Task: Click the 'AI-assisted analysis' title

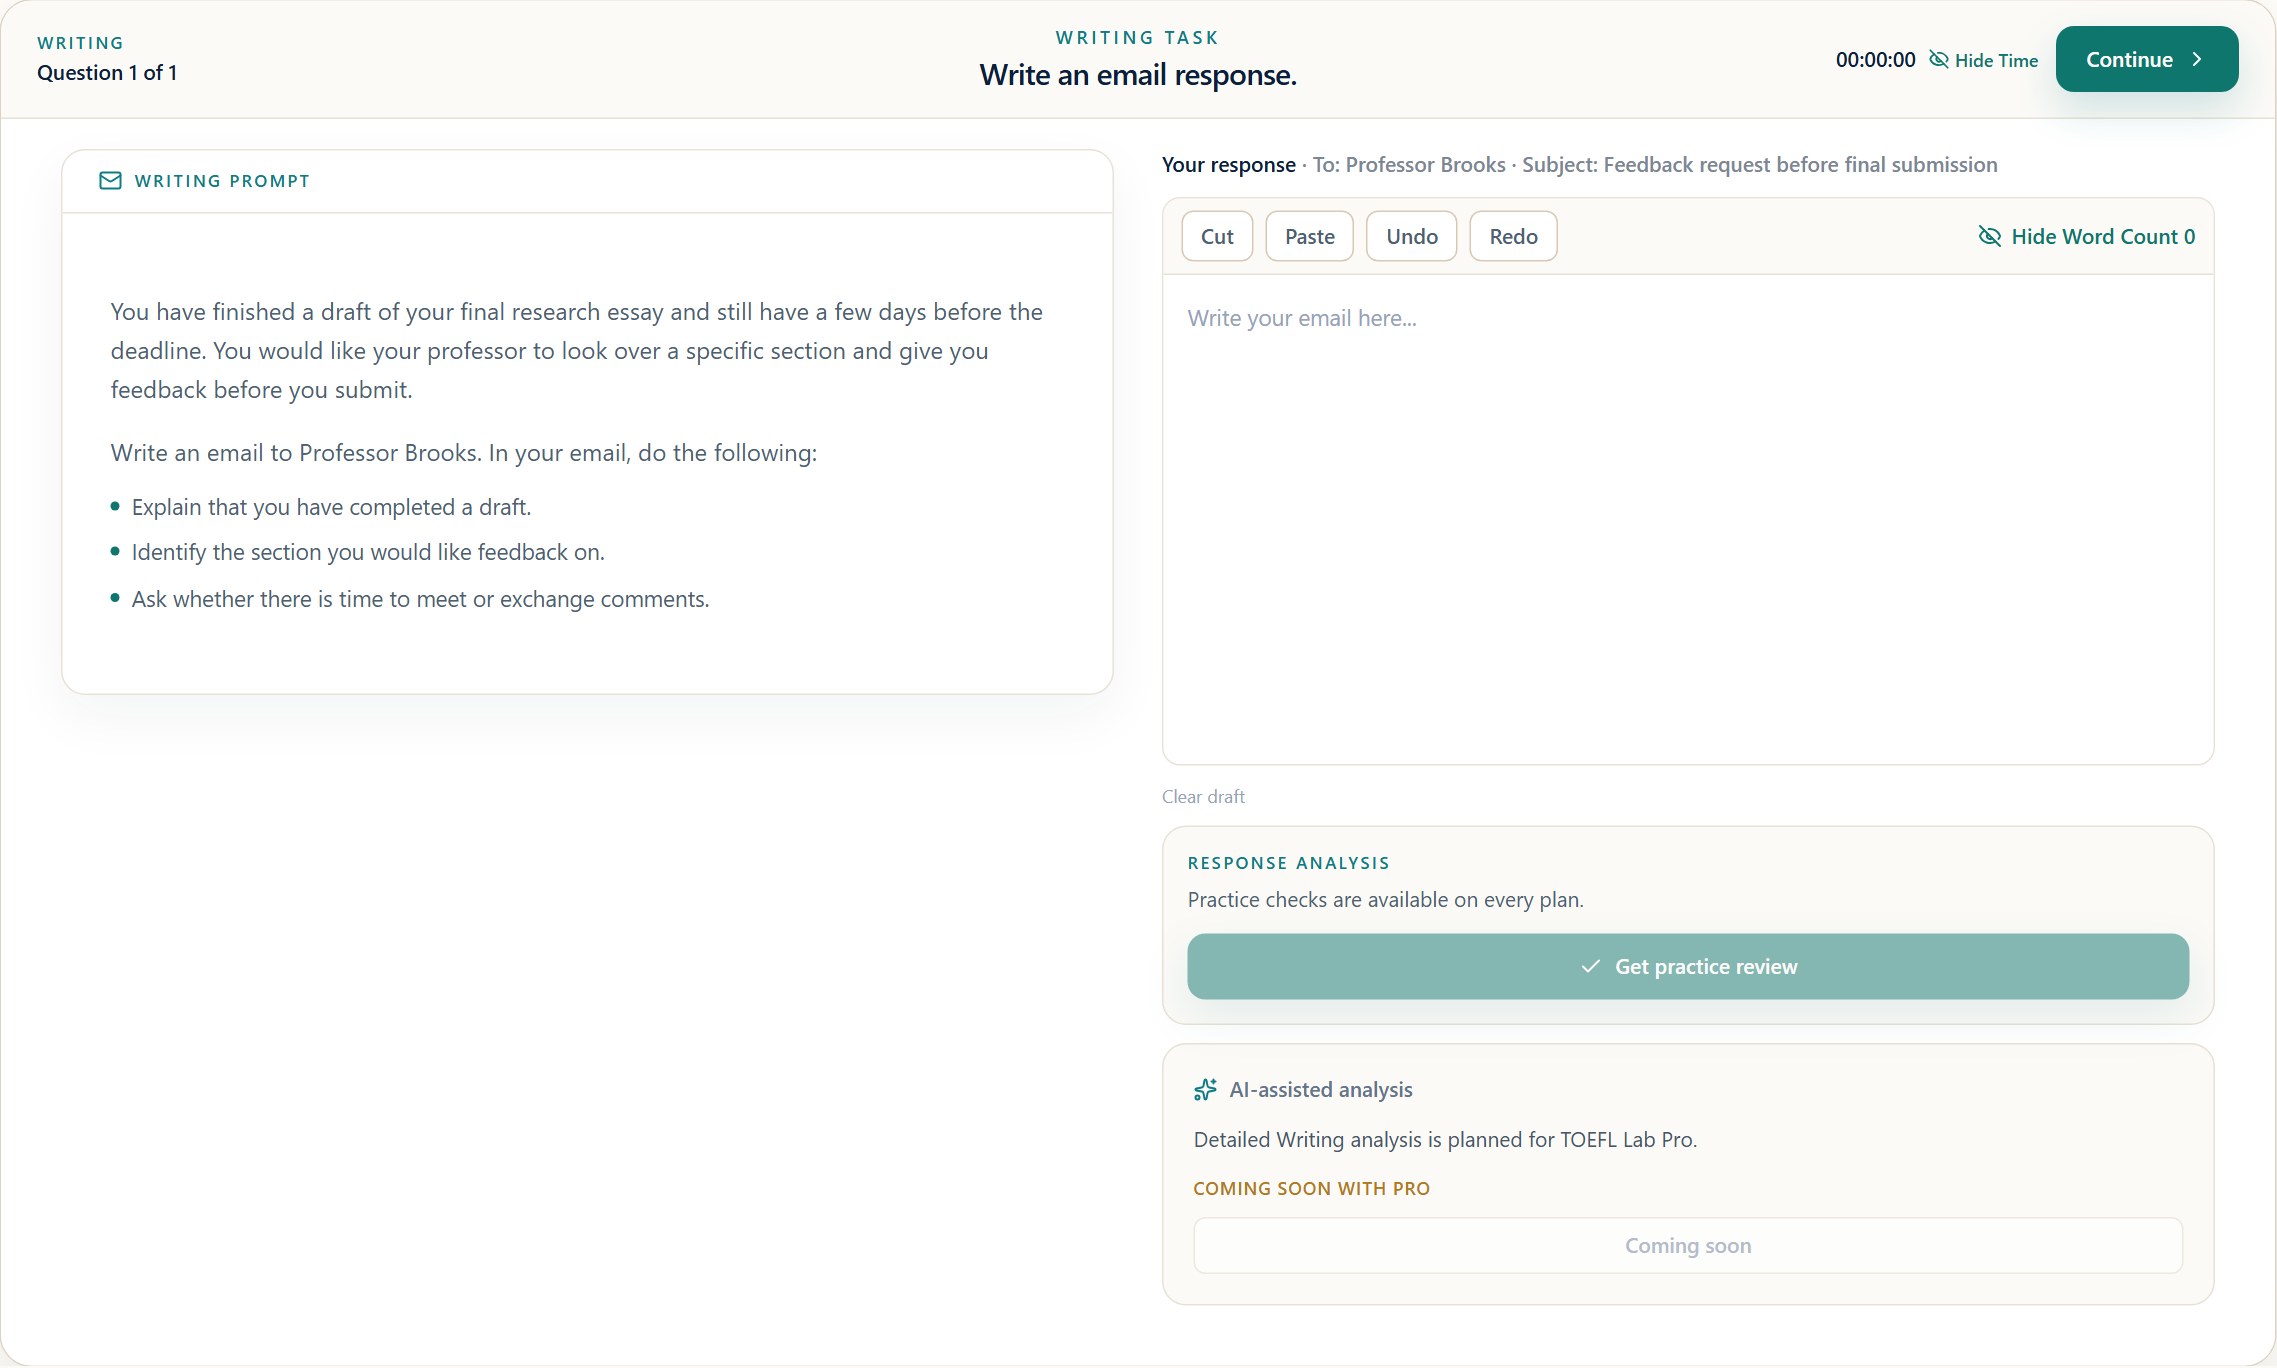Action: click(1320, 1090)
